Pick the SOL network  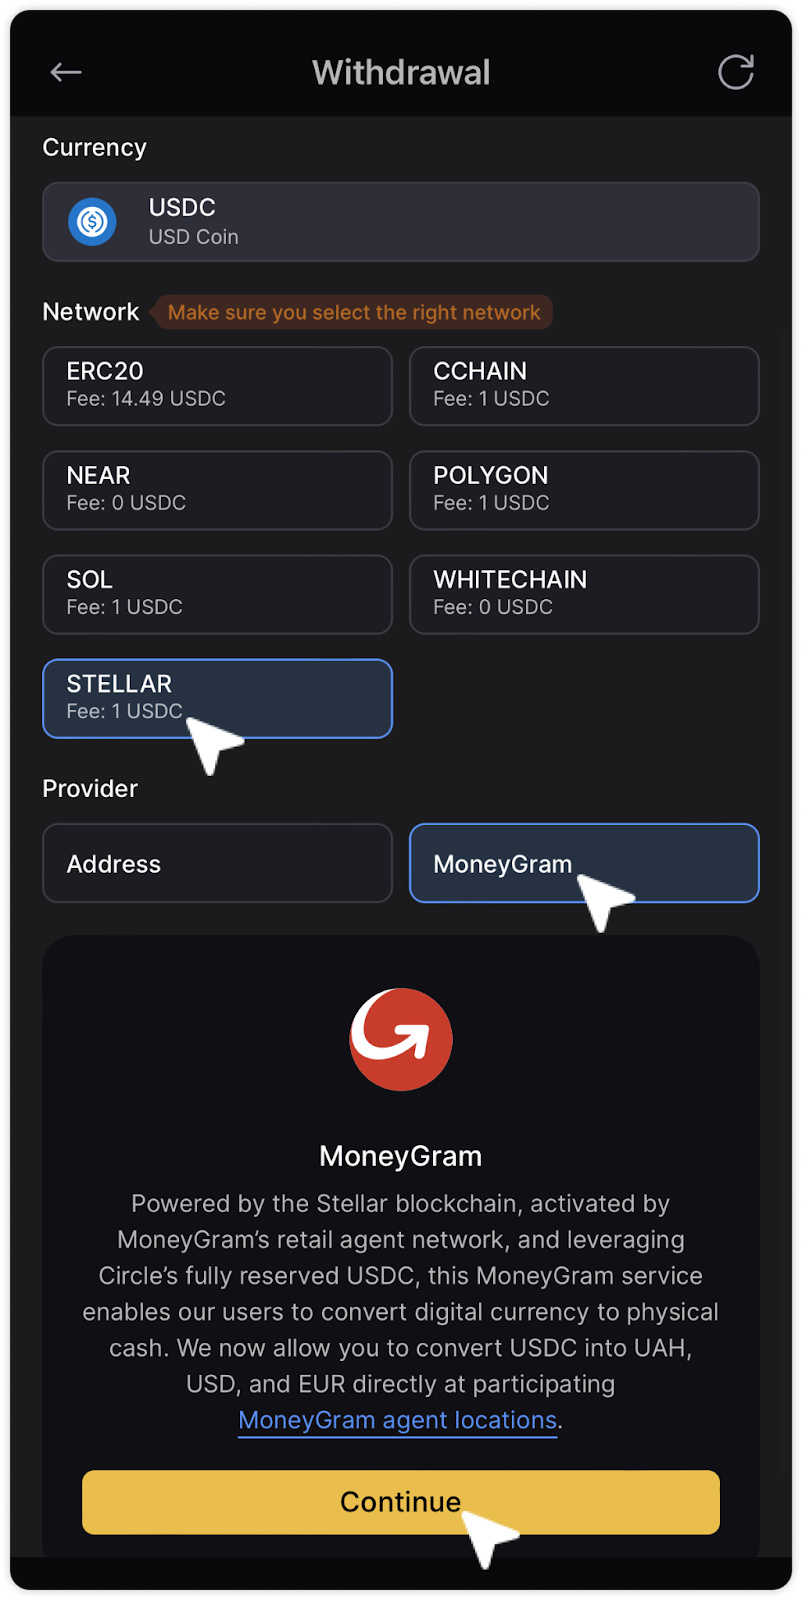point(217,594)
